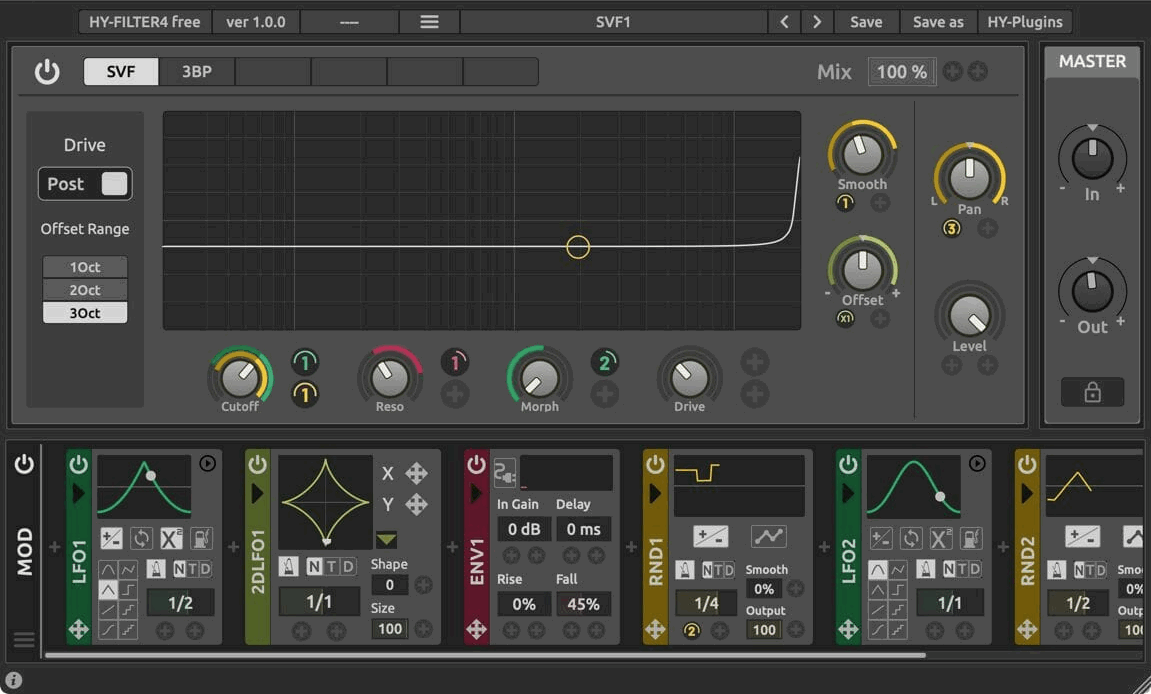The width and height of the screenshot is (1151, 694).
Task: Click the LFO1 retrigger loop icon
Action: [141, 538]
